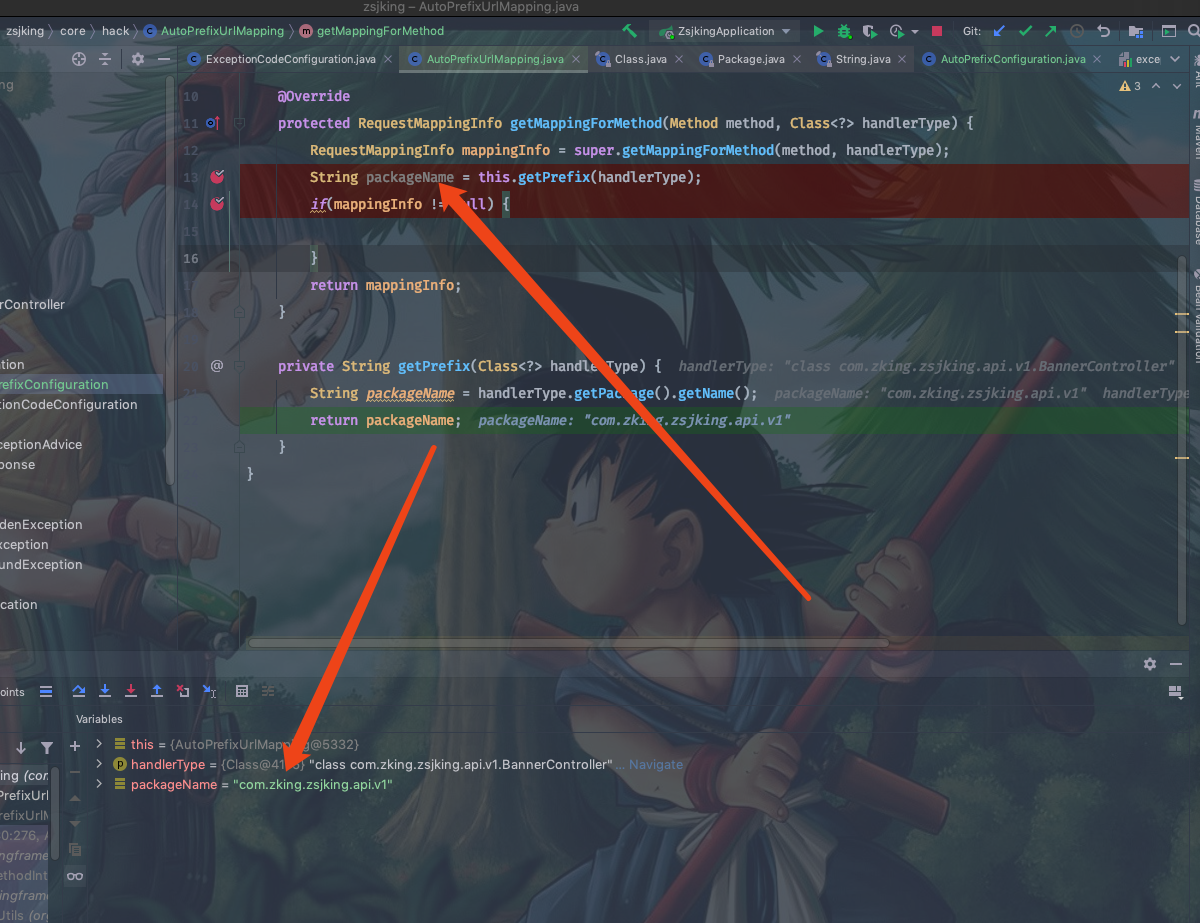1200x923 pixels.
Task: Click the core breadcrumb folder
Action: tap(72, 31)
